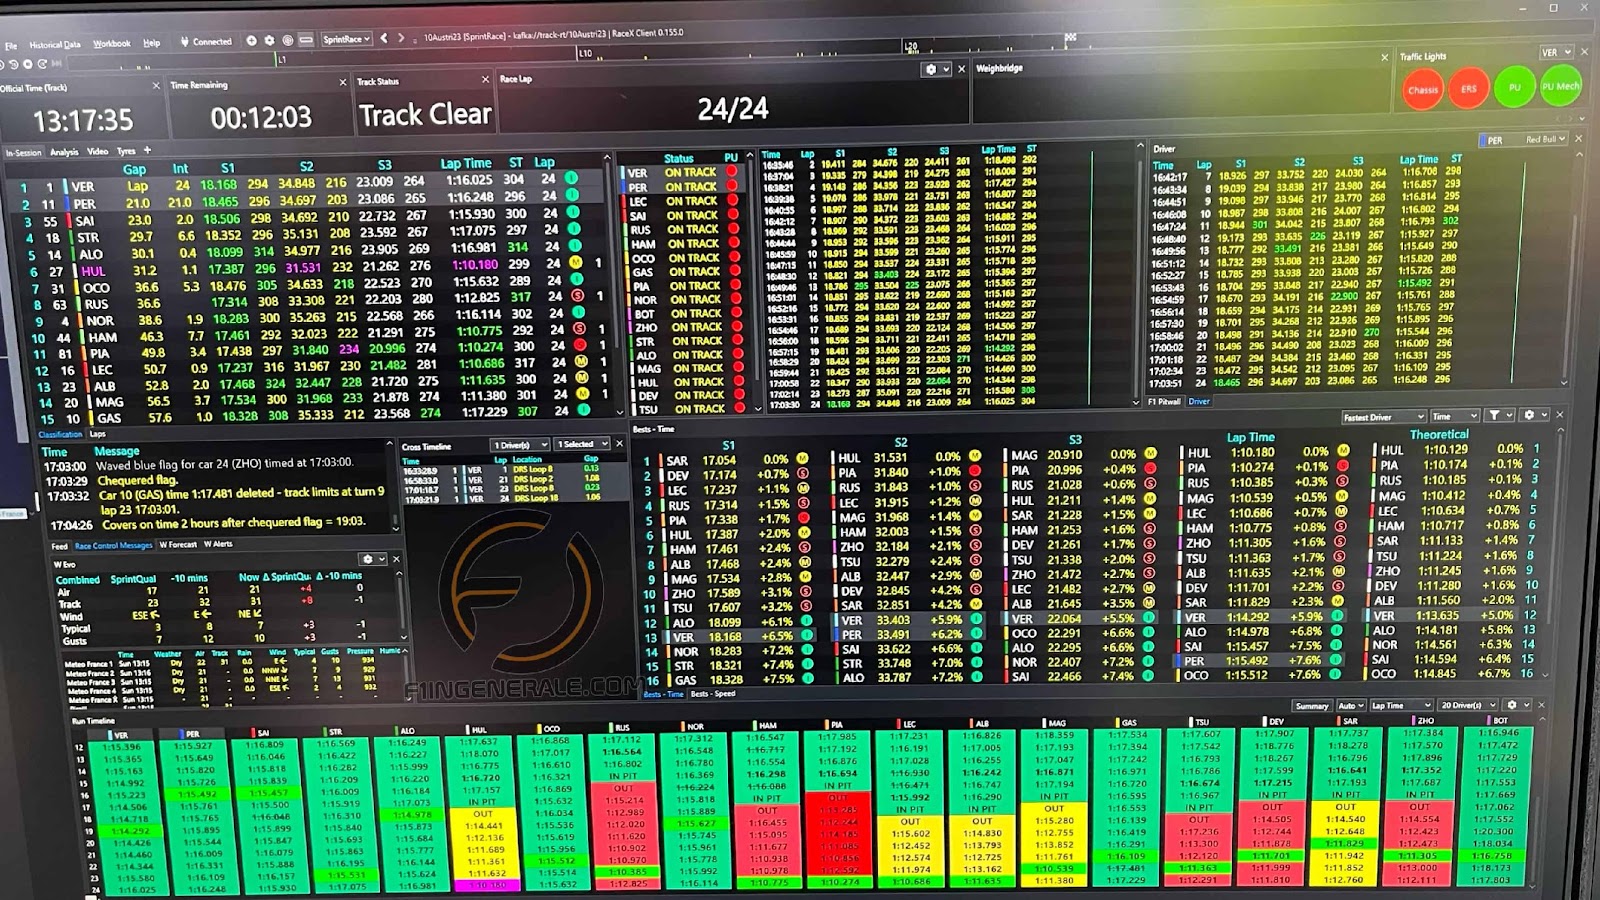1600x900 pixels.
Task: Click the filter funnel icon in Bests panel
Action: (1494, 414)
